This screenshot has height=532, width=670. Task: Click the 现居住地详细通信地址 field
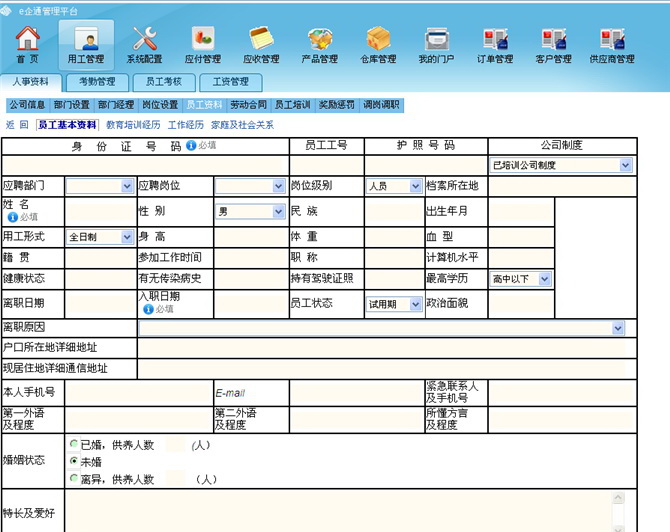[382, 368]
